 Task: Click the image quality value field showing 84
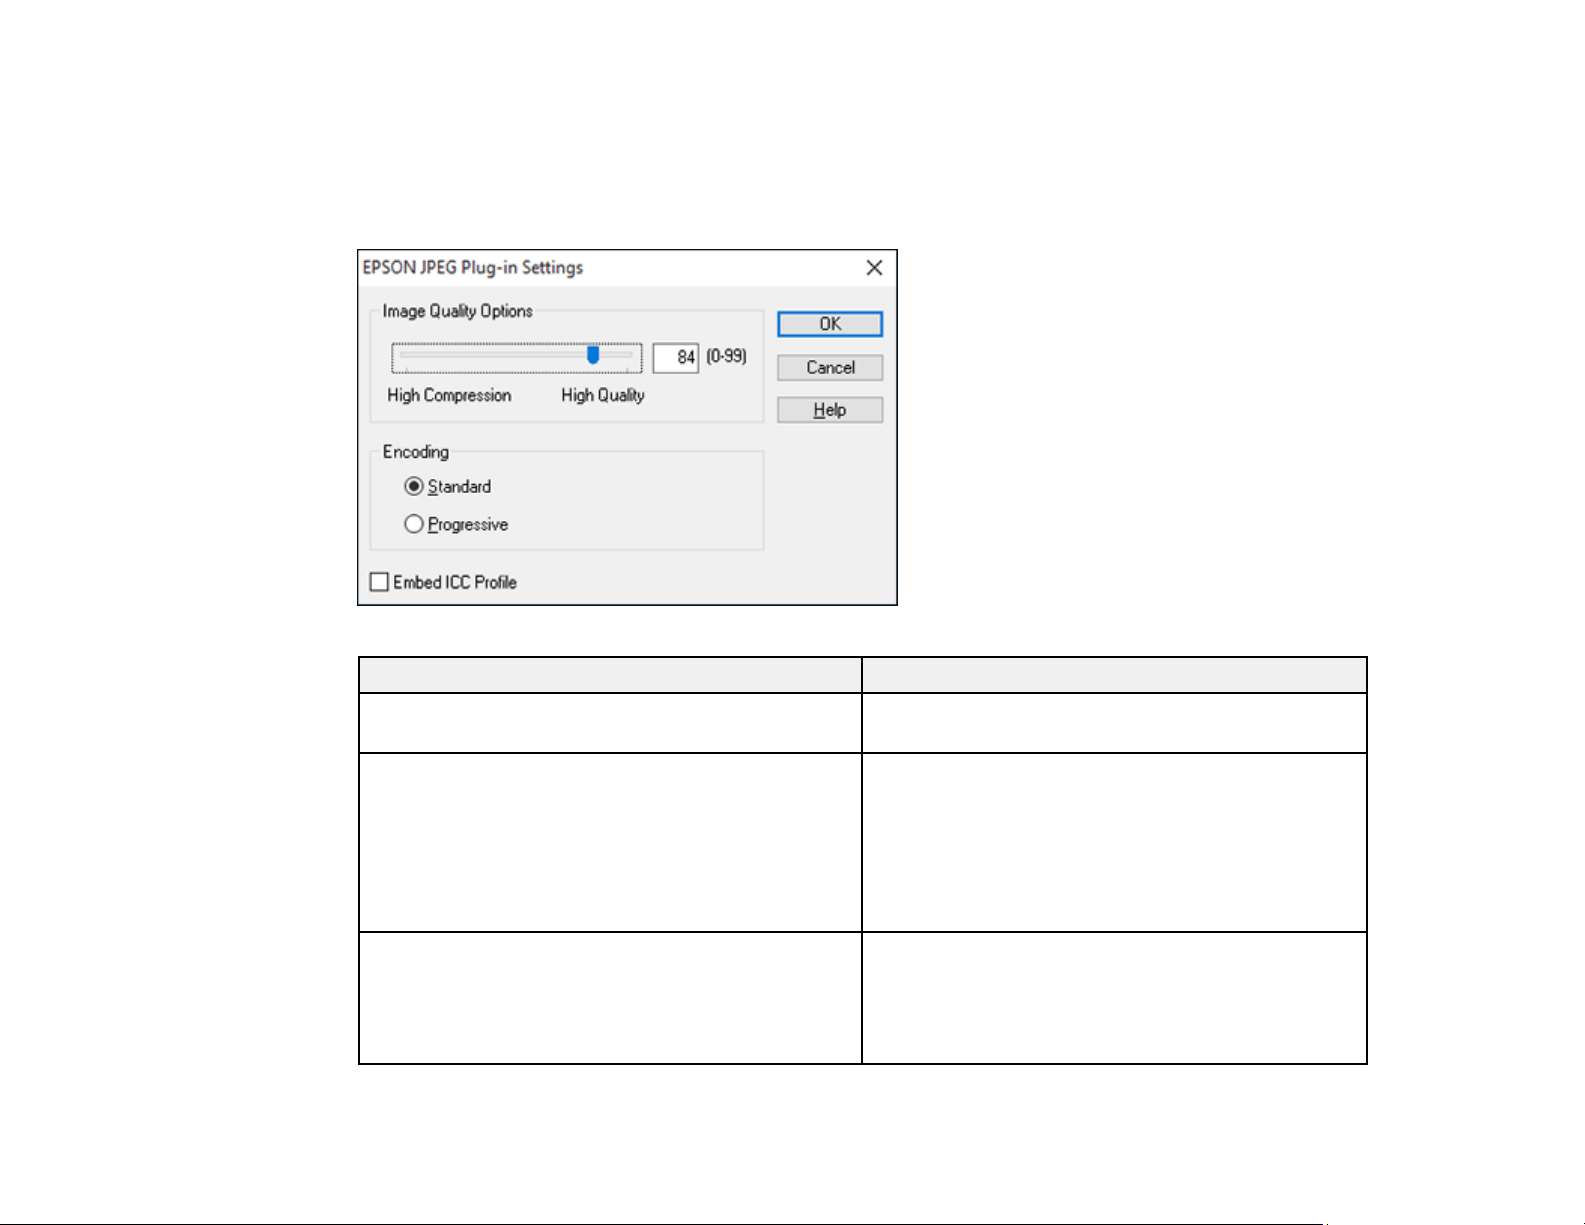pyautogui.click(x=676, y=358)
